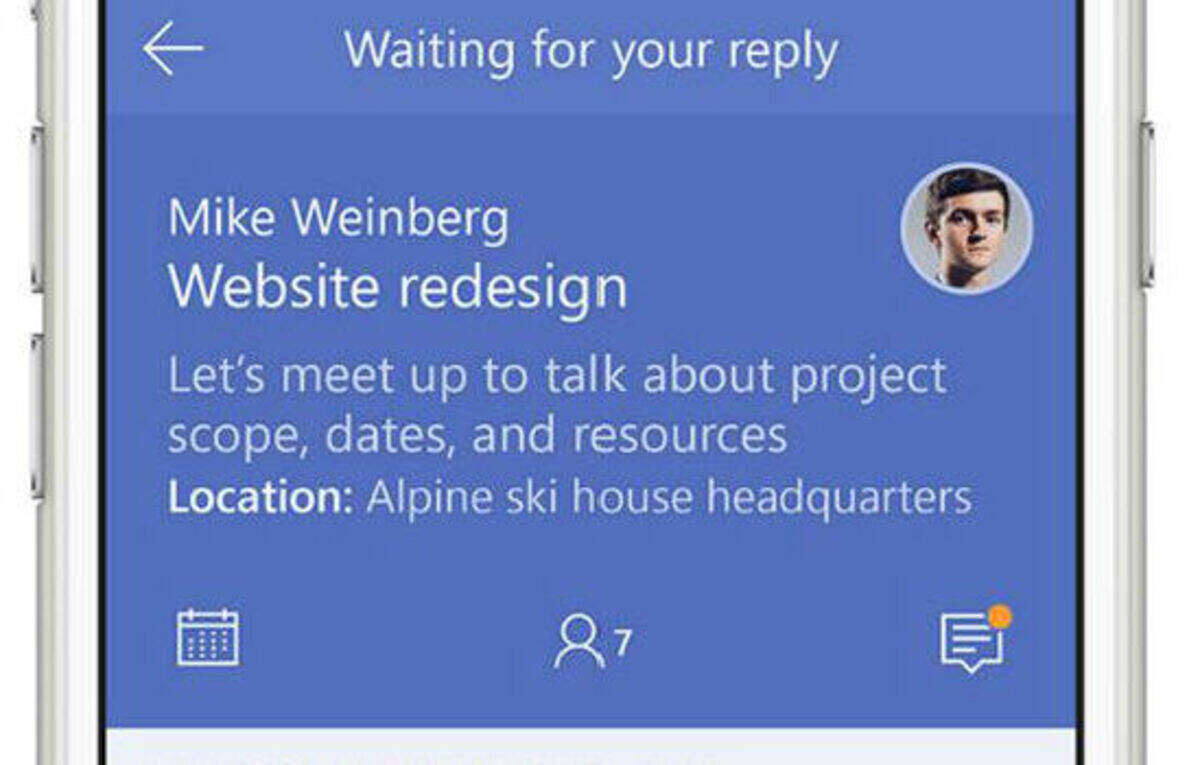Viewport: 1200px width, 765px height.
Task: Tap the white card below the meeting invite
Action: pyautogui.click(x=591, y=747)
